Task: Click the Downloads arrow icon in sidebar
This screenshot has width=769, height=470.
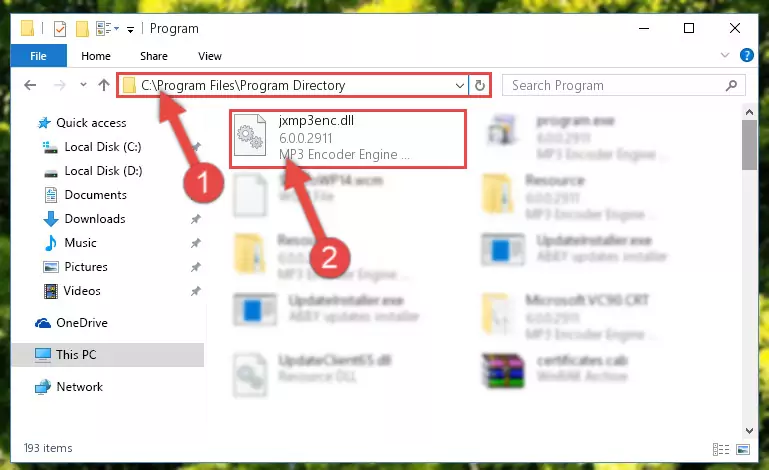Action: point(51,219)
